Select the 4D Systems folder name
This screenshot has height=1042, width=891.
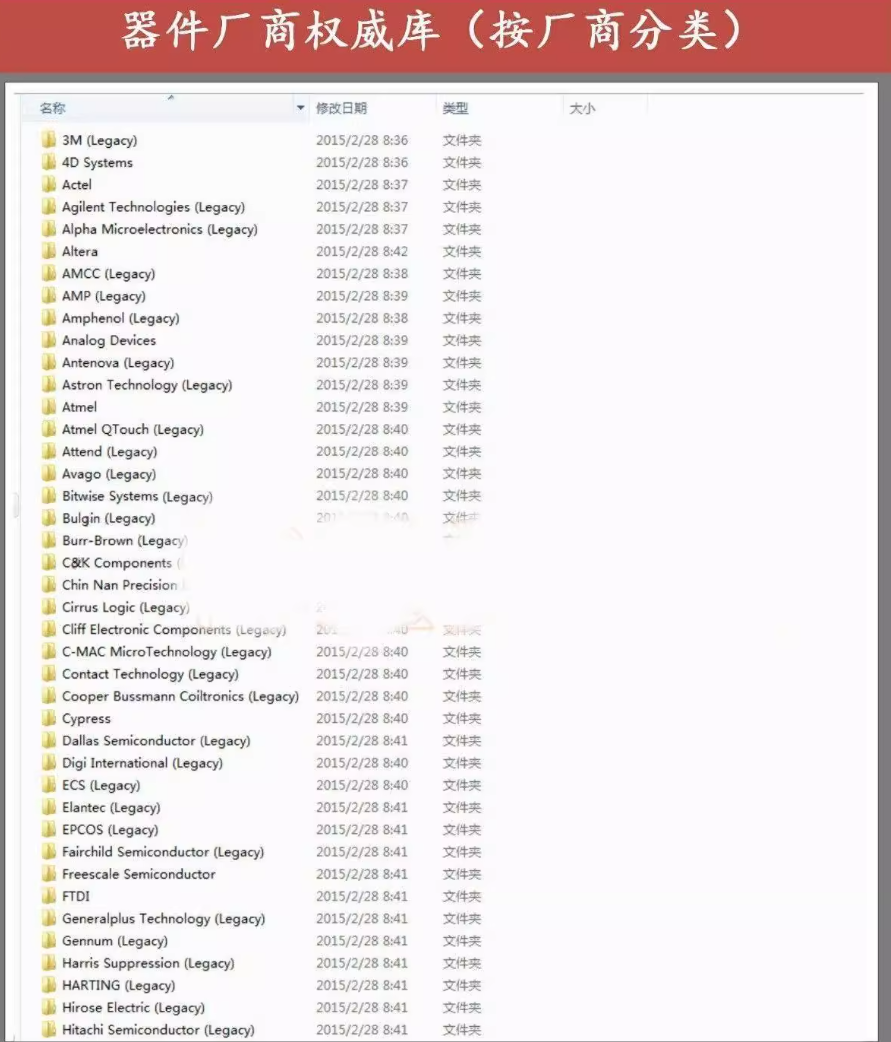click(97, 162)
